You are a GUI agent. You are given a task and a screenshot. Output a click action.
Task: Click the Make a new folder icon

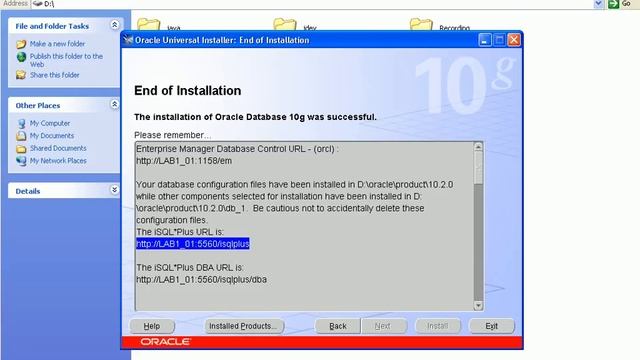pyautogui.click(x=21, y=44)
